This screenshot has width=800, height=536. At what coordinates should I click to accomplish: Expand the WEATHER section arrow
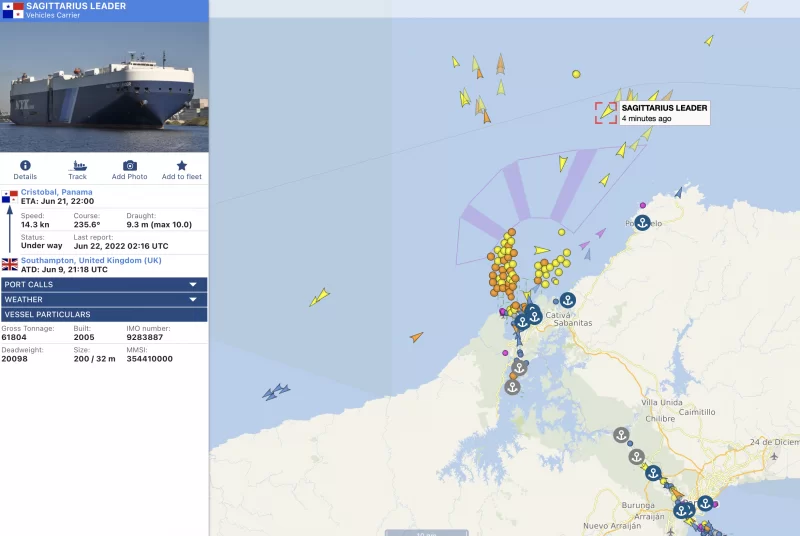coord(193,299)
